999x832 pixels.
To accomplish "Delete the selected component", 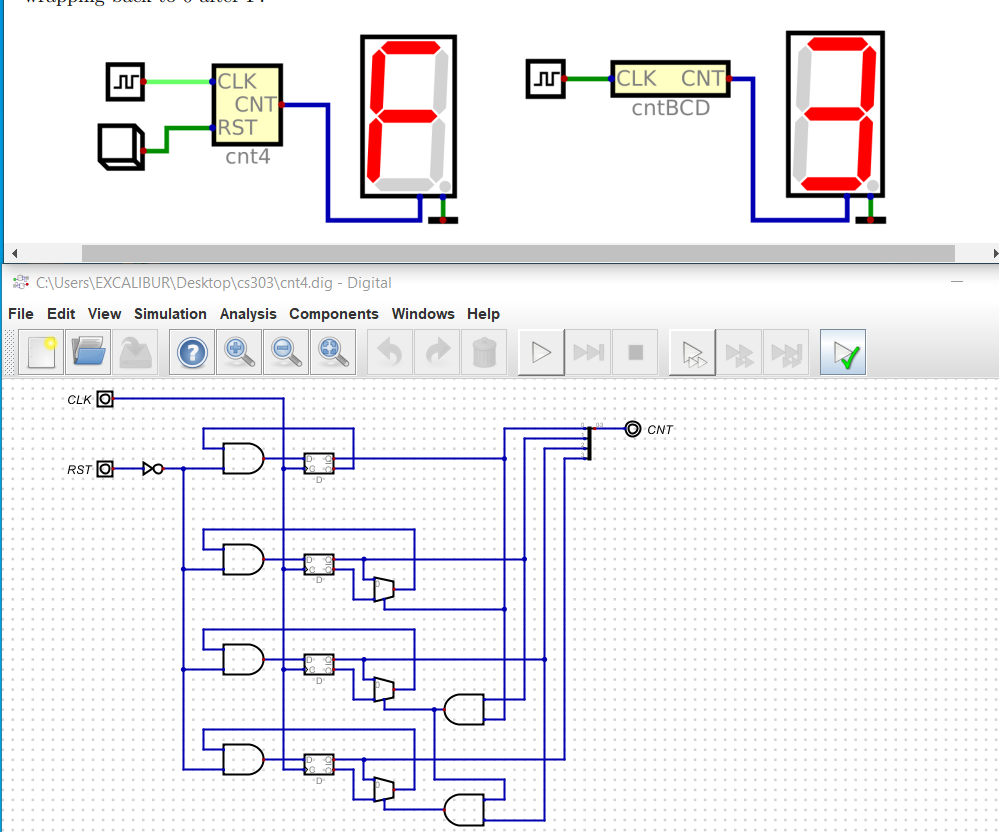I will coord(485,352).
